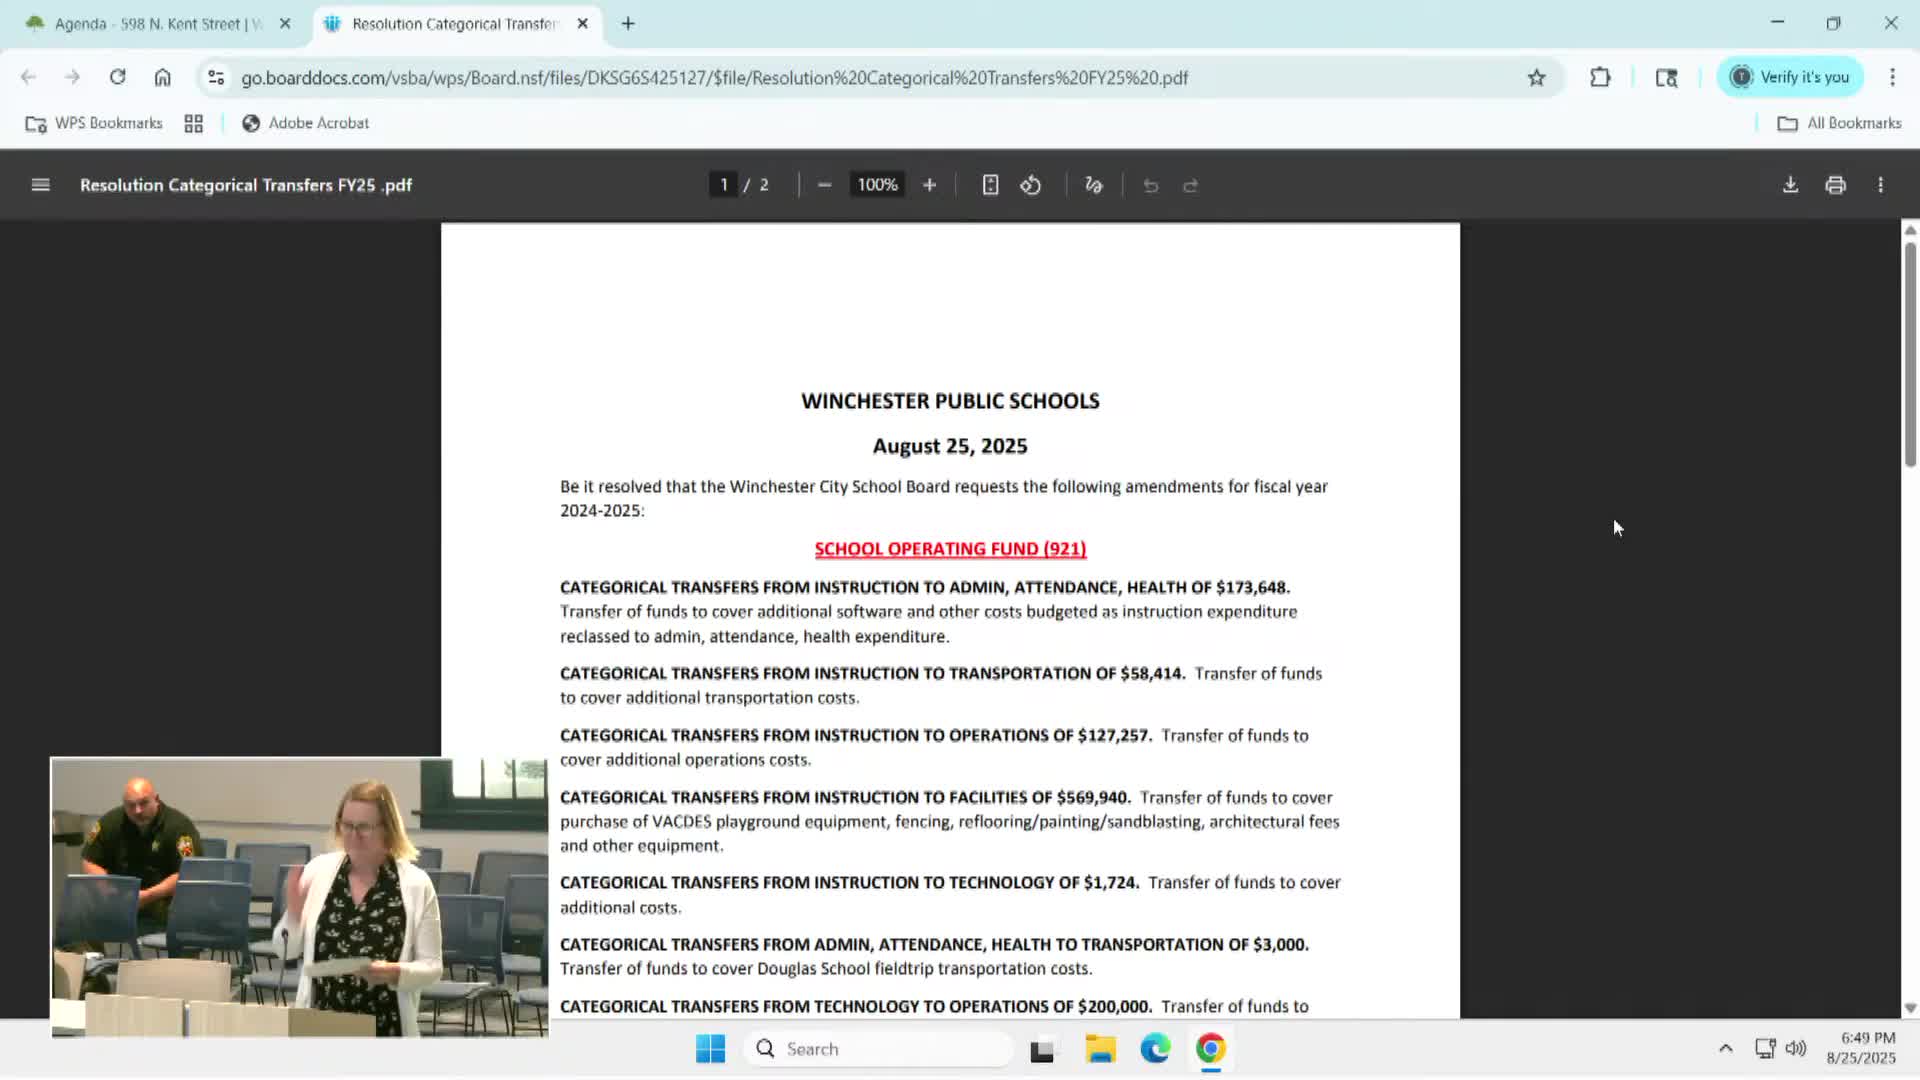Screen dimensions: 1920x1080
Task: Toggle the PDF sidebar menu
Action: [x=40, y=185]
